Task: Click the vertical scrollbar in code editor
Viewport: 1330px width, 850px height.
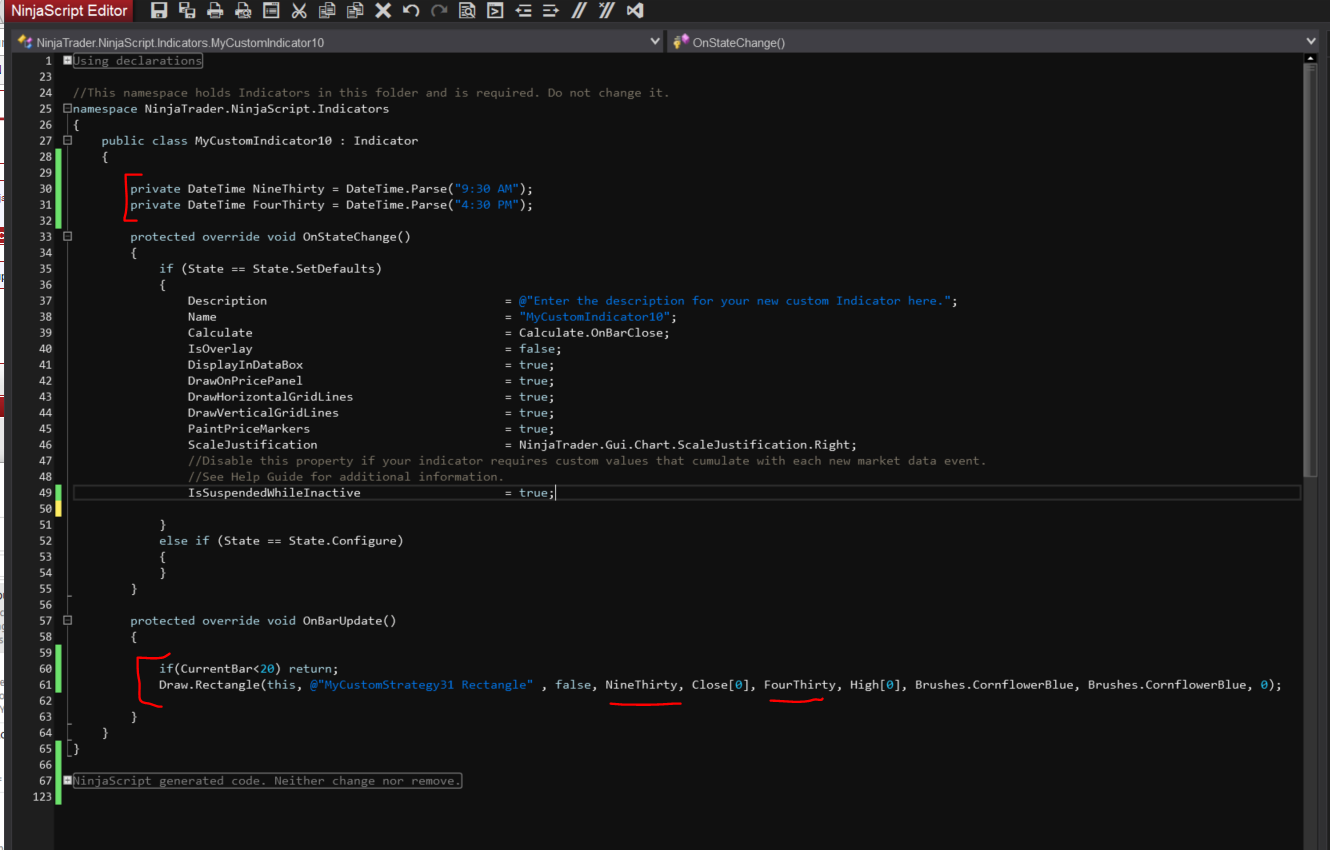Action: point(1311,270)
